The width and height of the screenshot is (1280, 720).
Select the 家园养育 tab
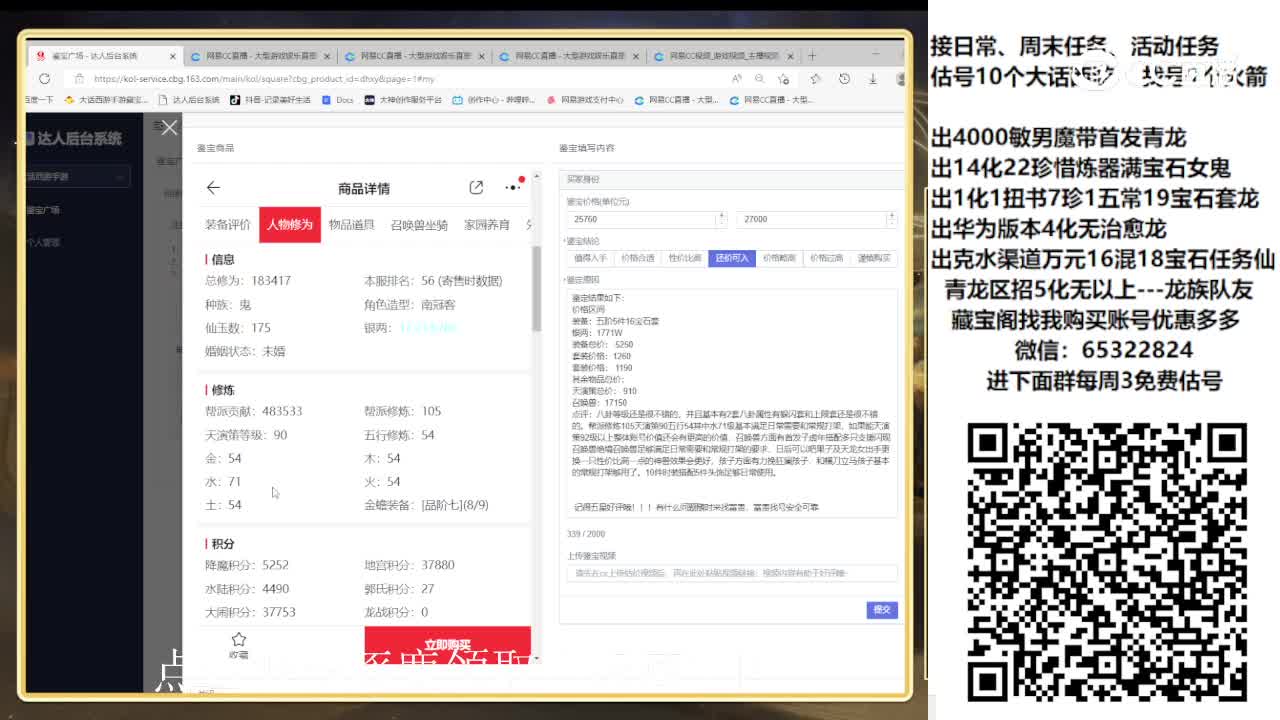tap(486, 225)
